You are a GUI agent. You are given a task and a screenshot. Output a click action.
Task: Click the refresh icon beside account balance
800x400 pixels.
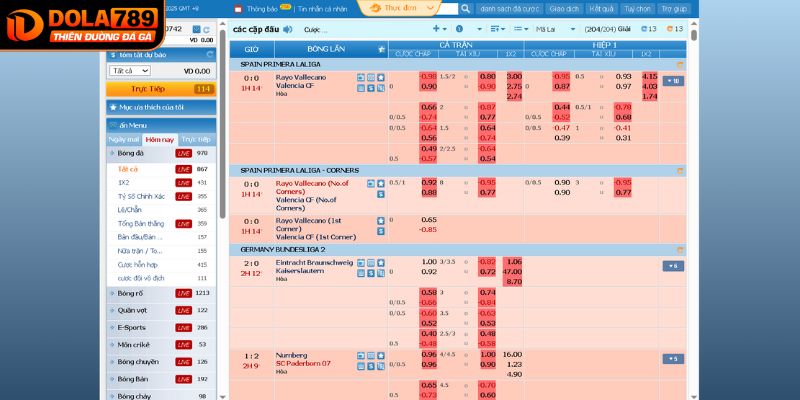206,30
